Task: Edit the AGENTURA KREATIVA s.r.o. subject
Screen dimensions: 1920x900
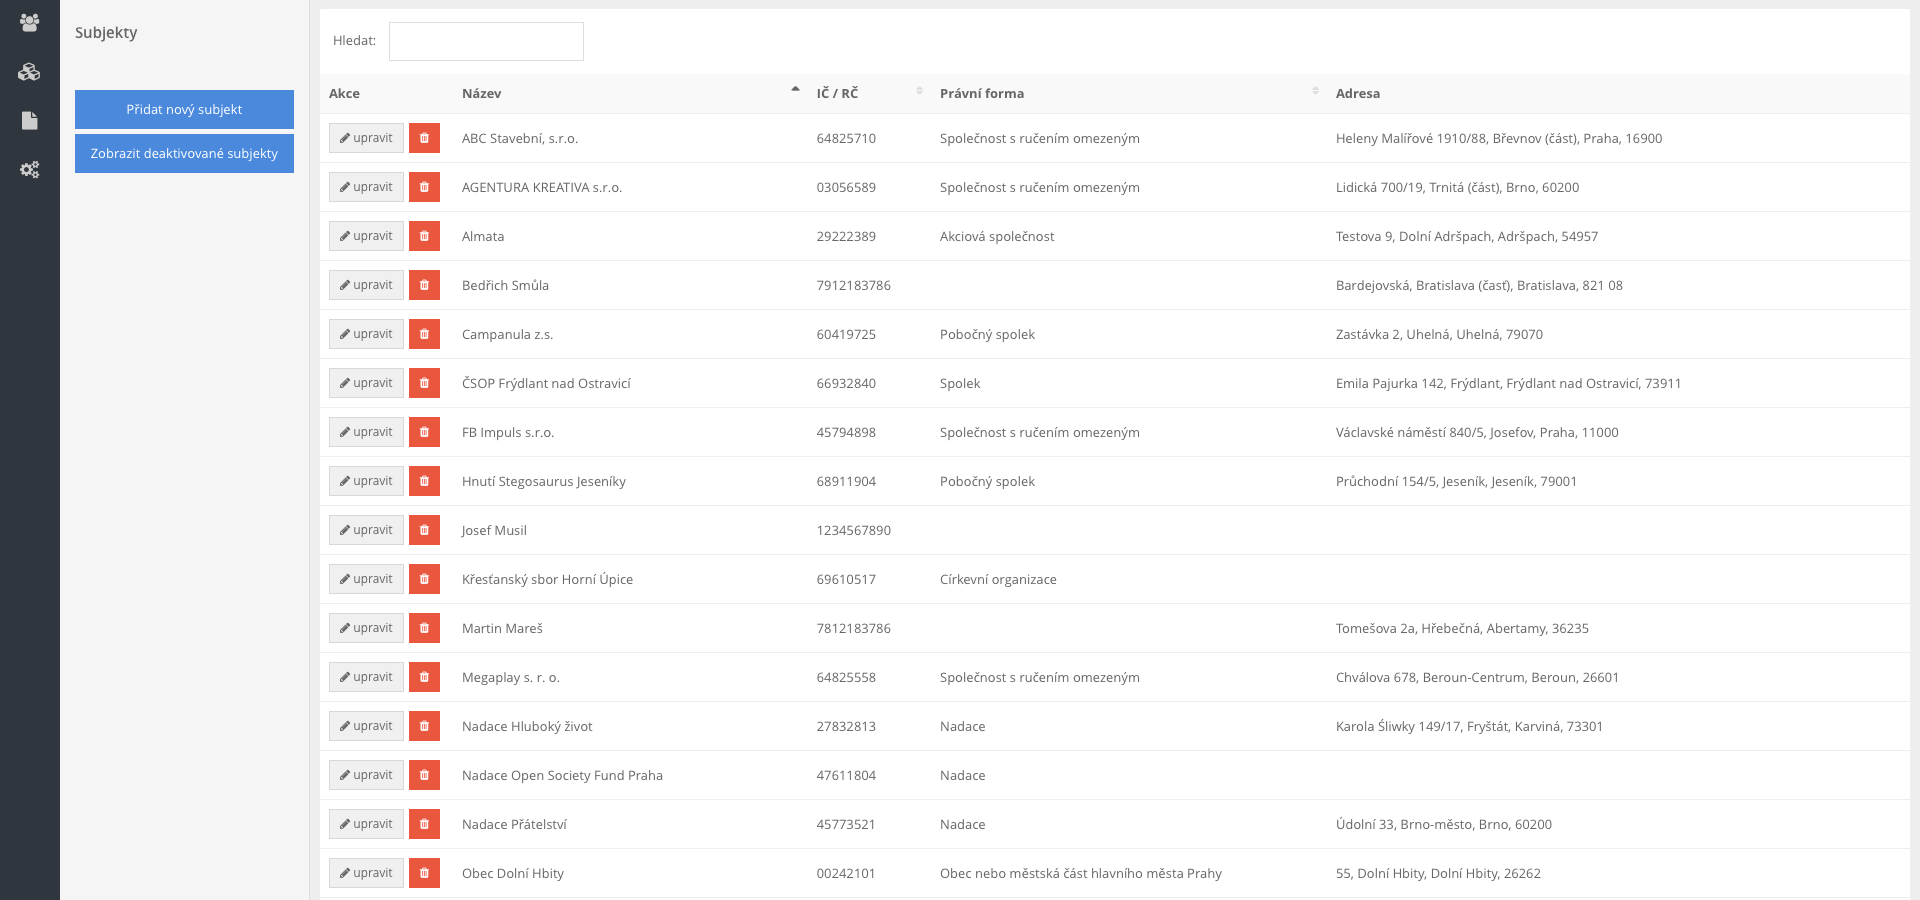Action: 366,187
